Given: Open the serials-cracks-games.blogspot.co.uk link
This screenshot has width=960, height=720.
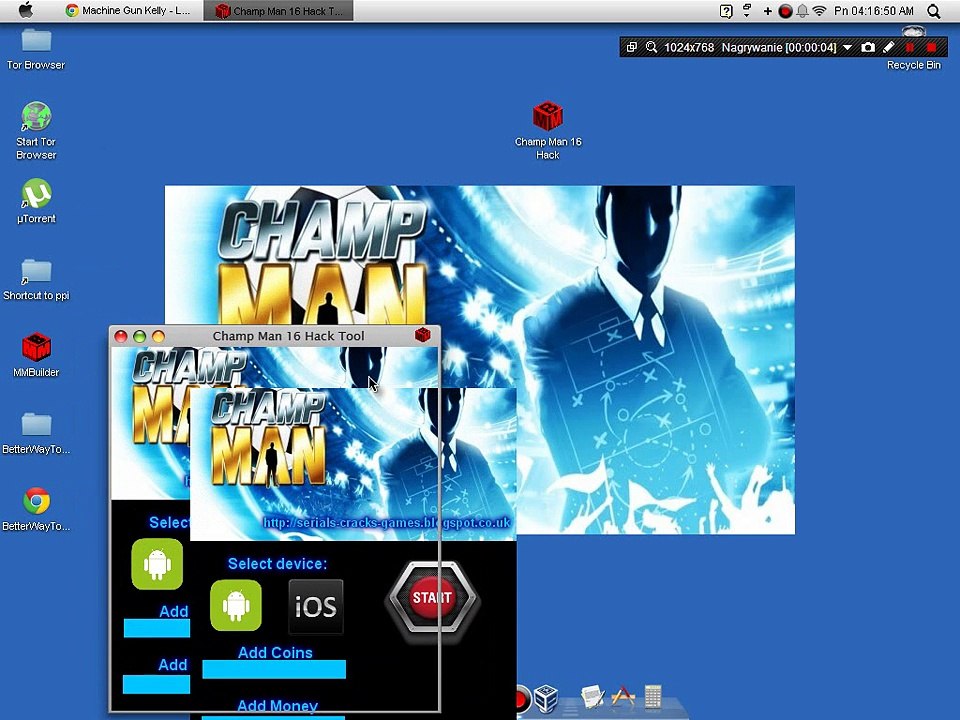Looking at the screenshot, I should (x=386, y=523).
